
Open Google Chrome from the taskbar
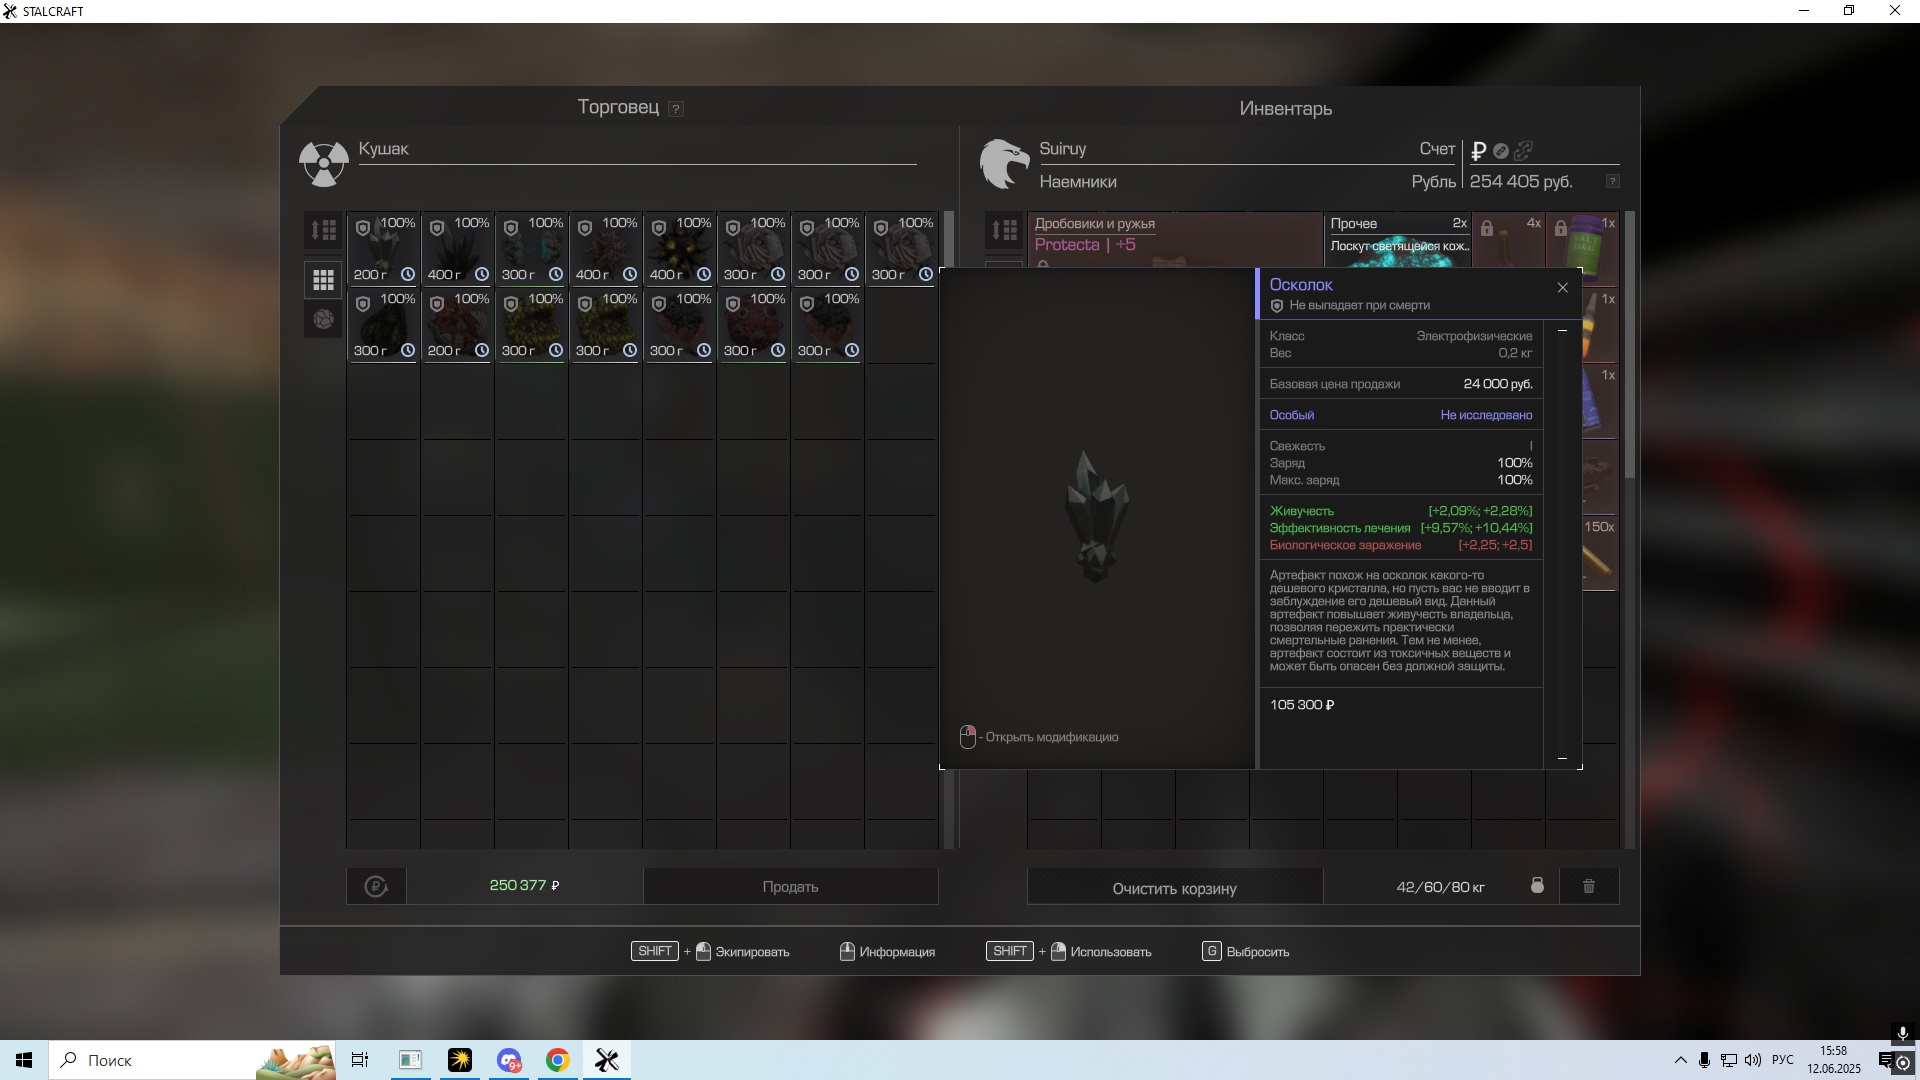tap(558, 1060)
